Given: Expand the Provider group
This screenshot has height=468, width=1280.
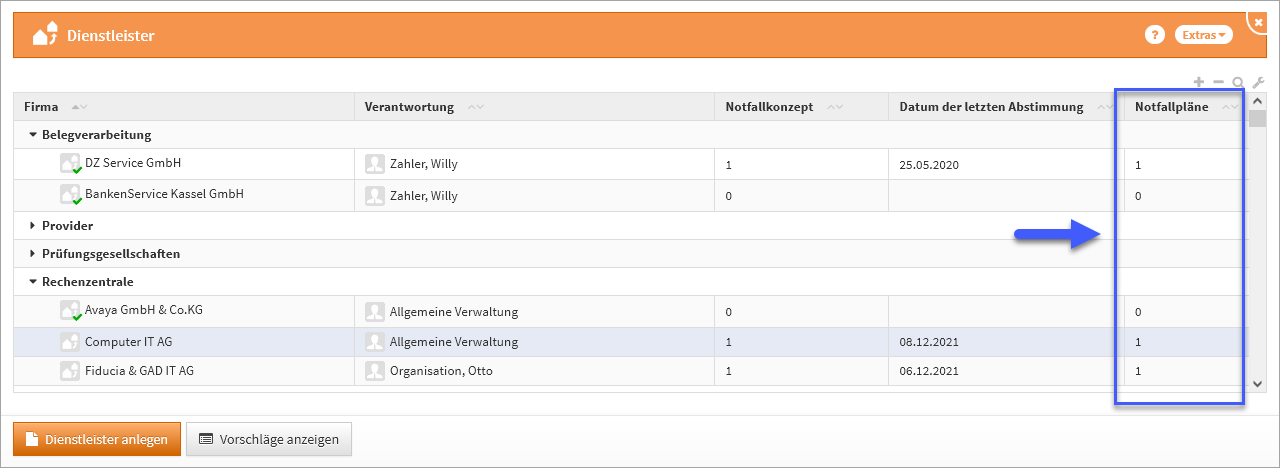Looking at the screenshot, I should point(33,226).
